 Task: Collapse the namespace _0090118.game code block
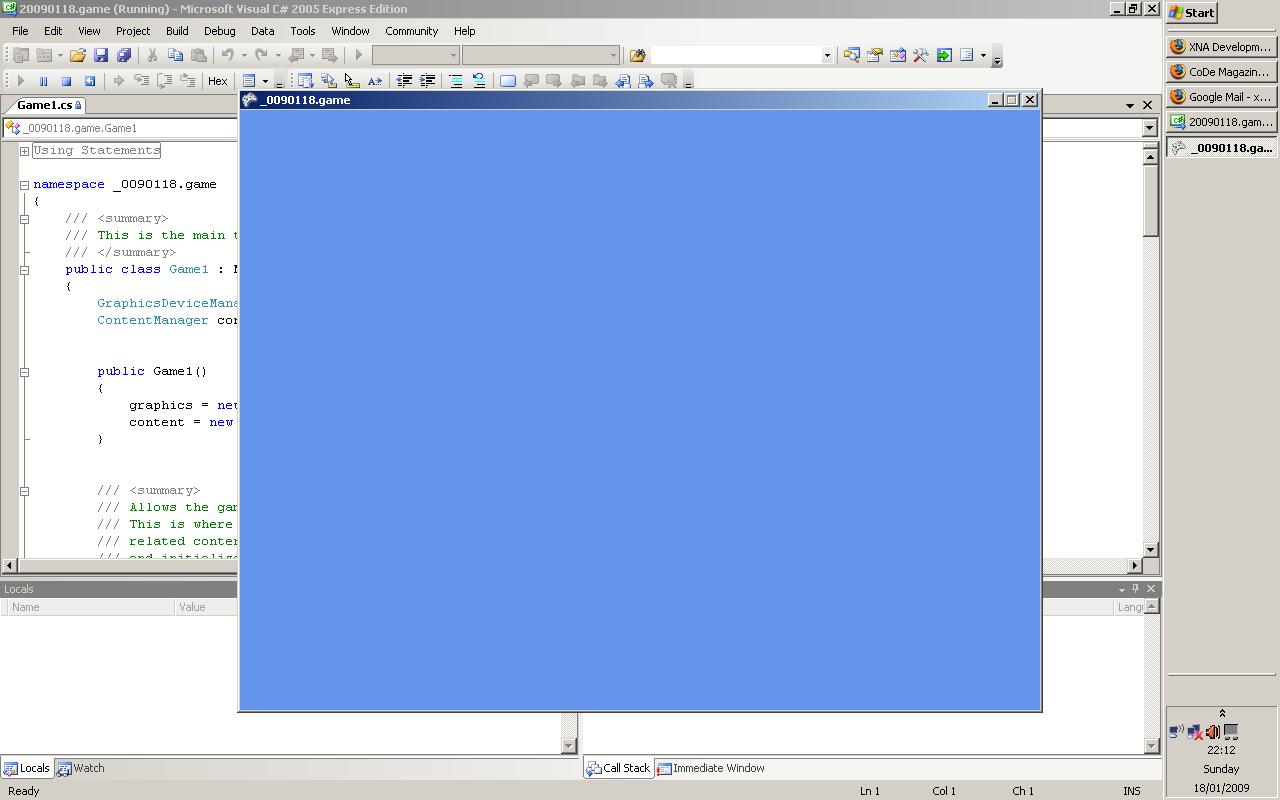[x=24, y=185]
